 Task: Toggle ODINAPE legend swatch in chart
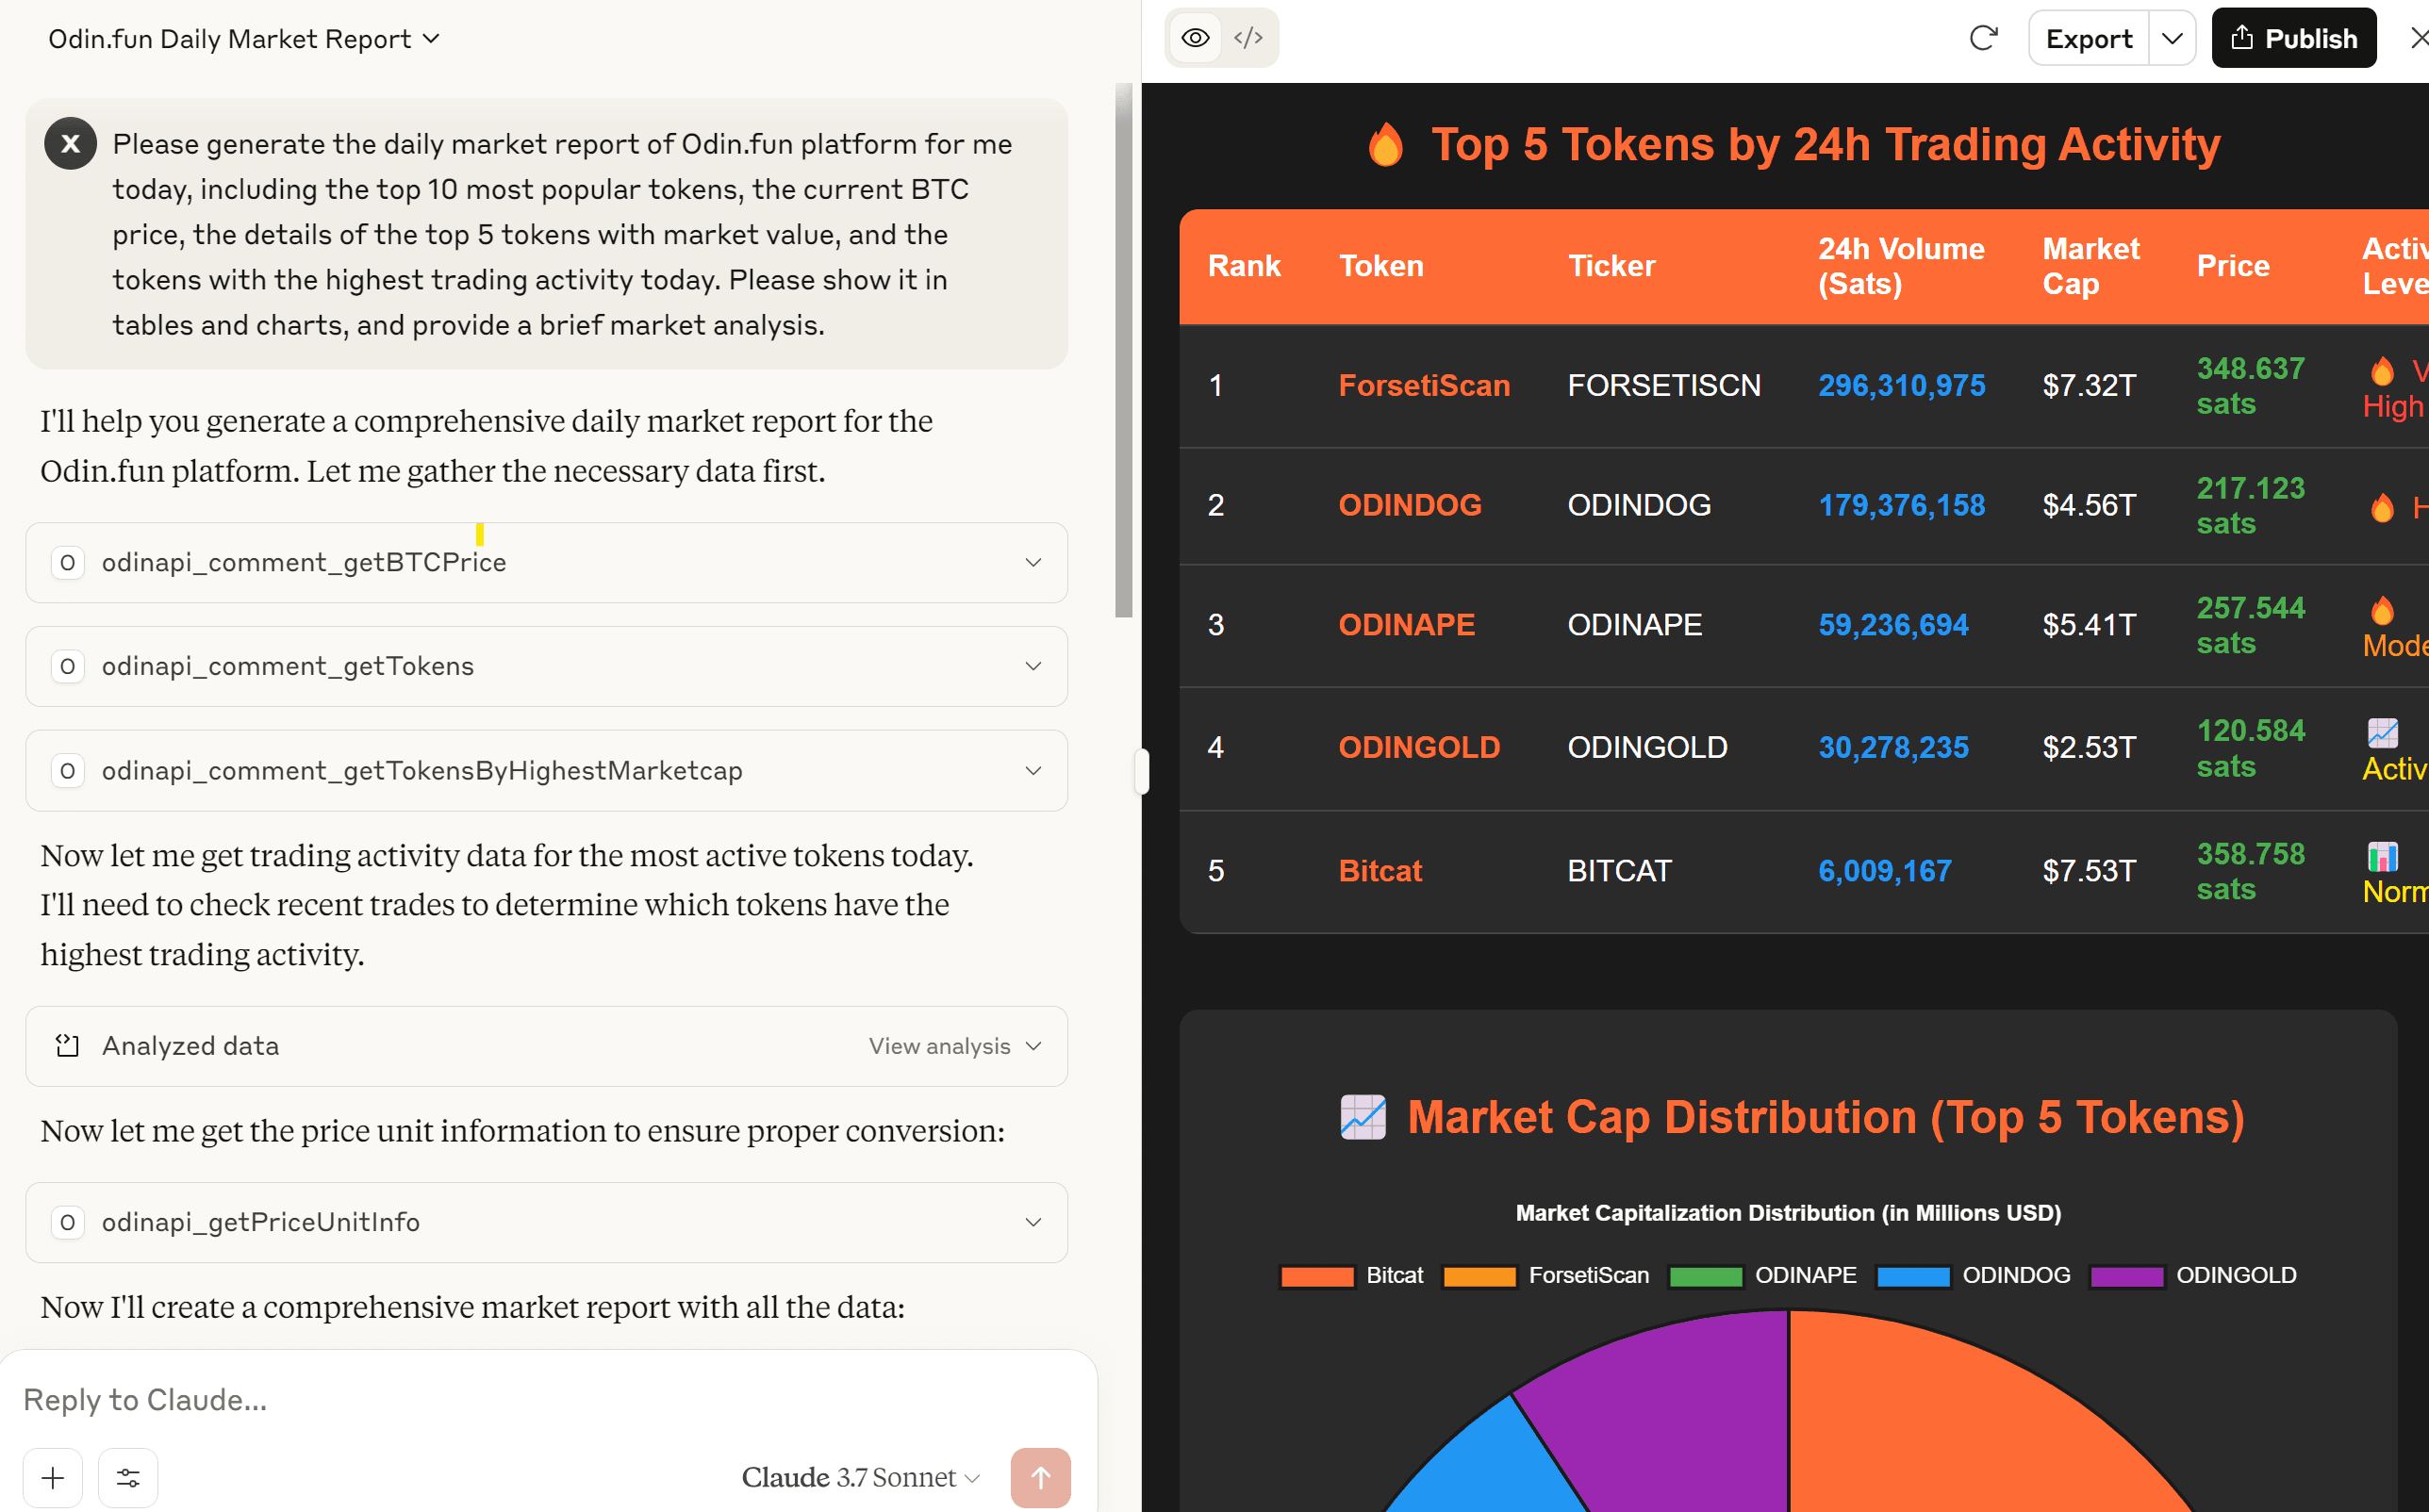pyautogui.click(x=1706, y=1276)
